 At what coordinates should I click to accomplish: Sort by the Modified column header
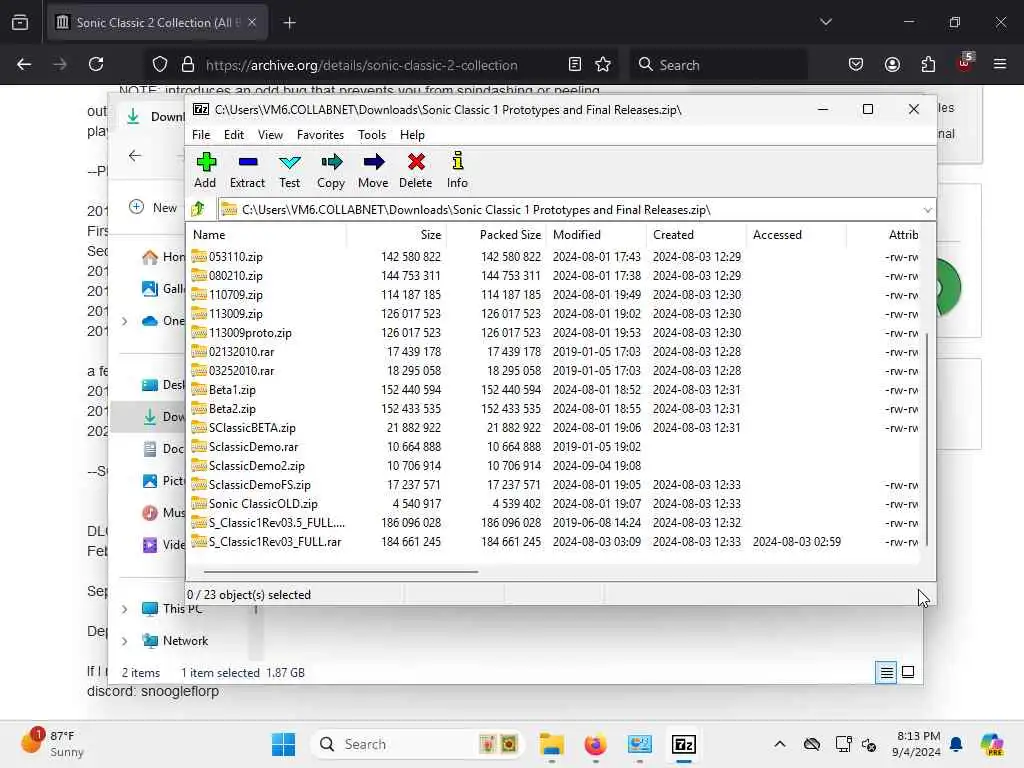point(596,234)
